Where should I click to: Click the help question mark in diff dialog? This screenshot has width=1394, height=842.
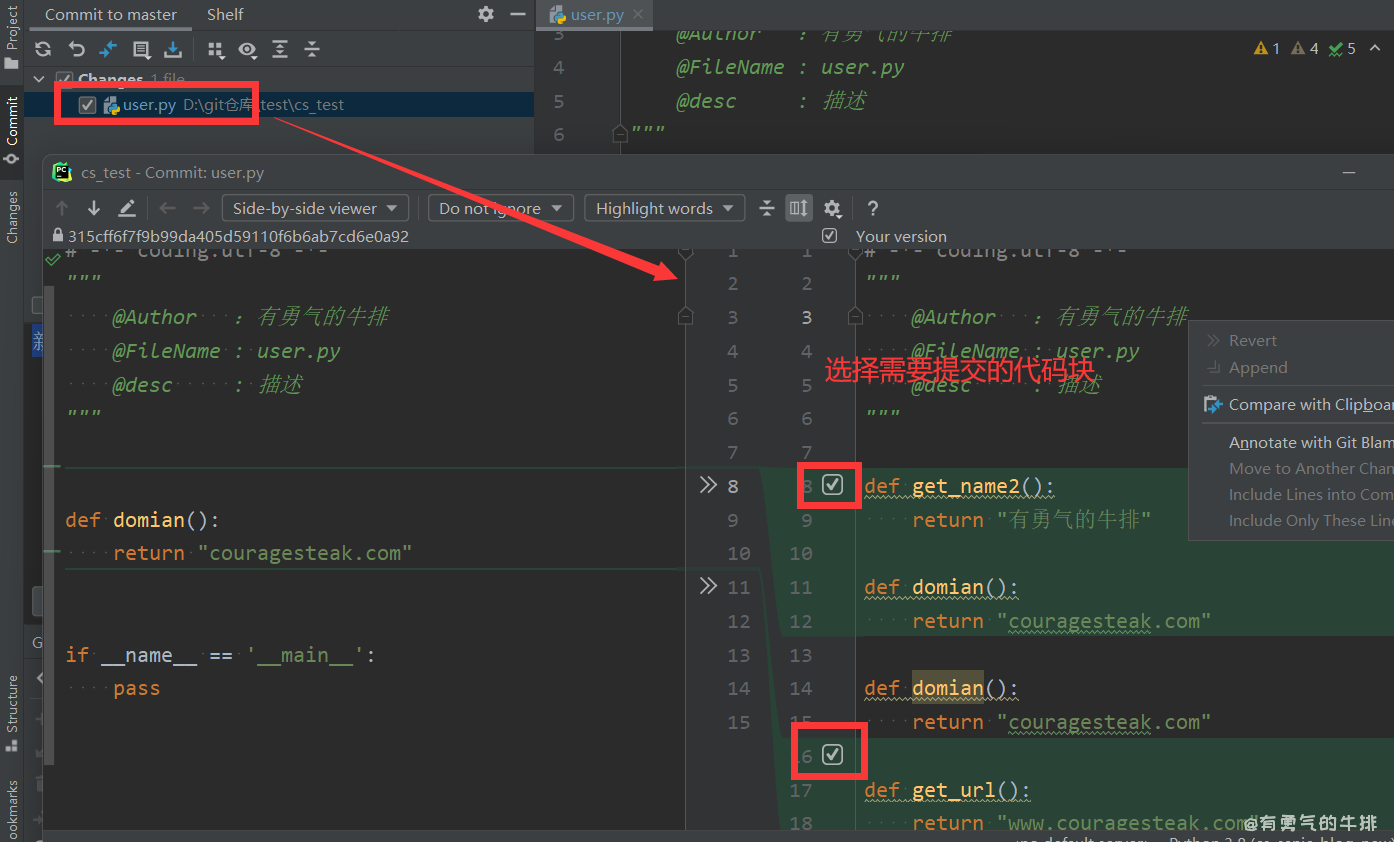click(x=871, y=208)
